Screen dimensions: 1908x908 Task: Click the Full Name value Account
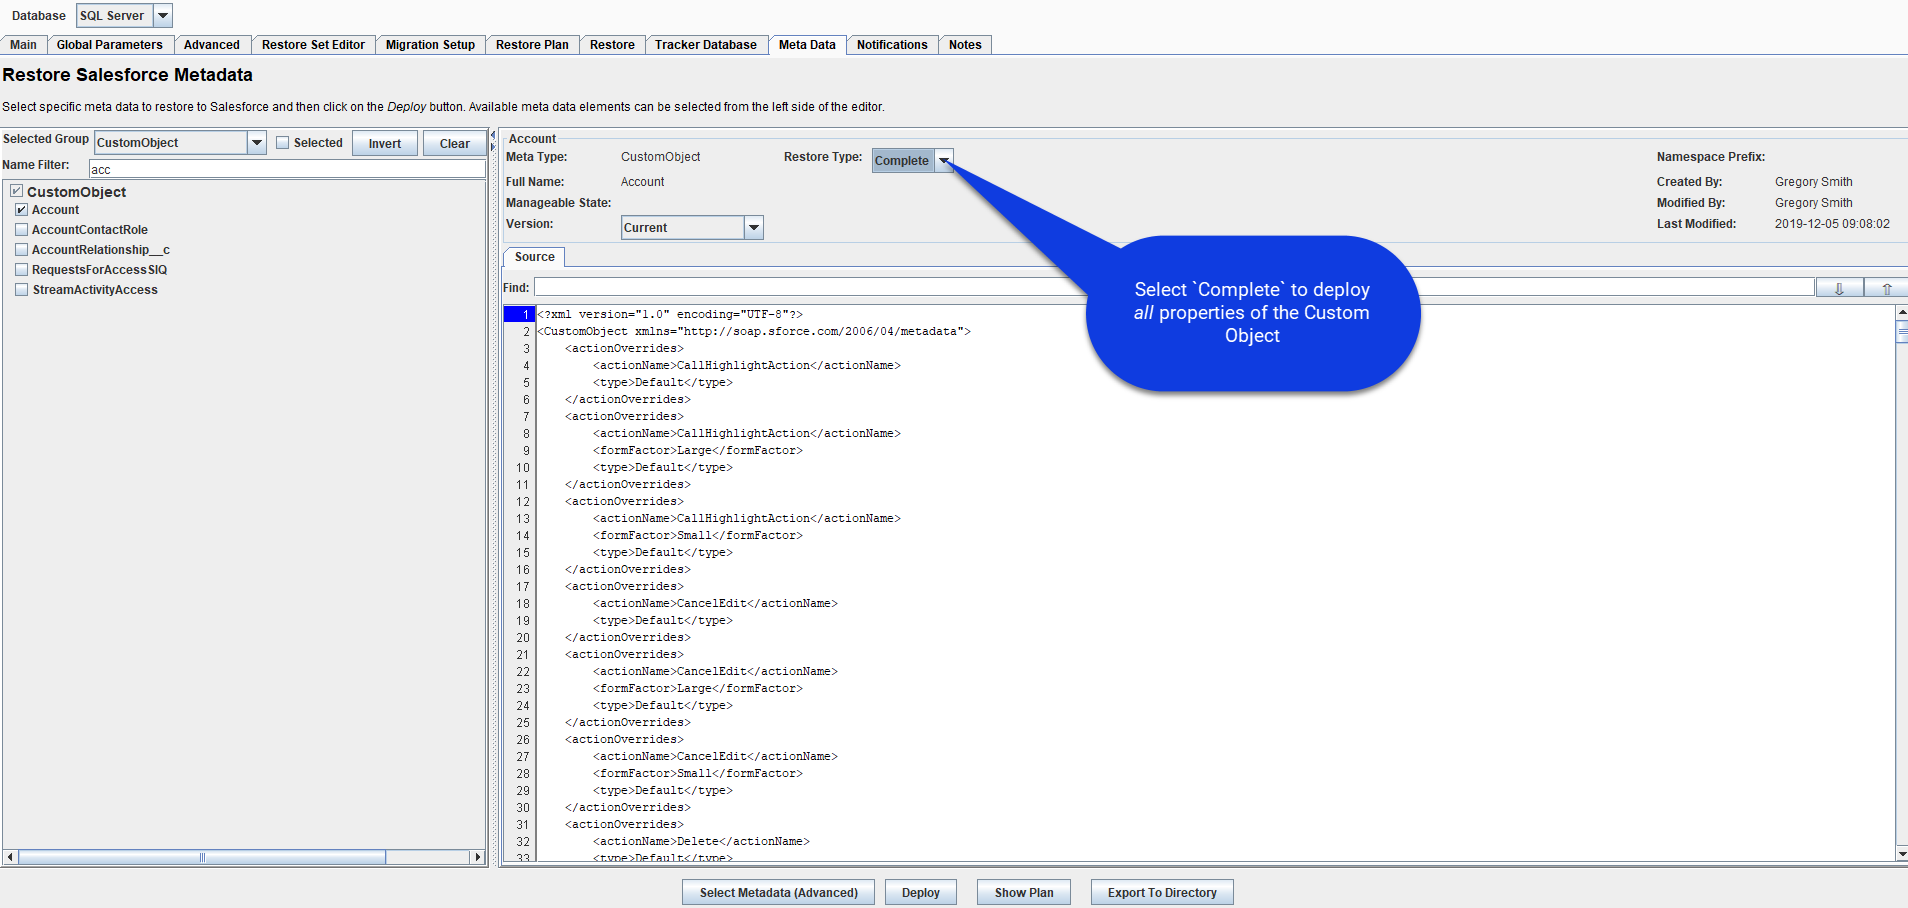(642, 182)
